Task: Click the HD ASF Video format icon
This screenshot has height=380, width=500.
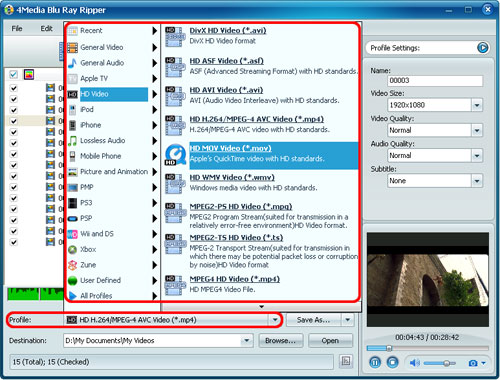Action: point(175,67)
